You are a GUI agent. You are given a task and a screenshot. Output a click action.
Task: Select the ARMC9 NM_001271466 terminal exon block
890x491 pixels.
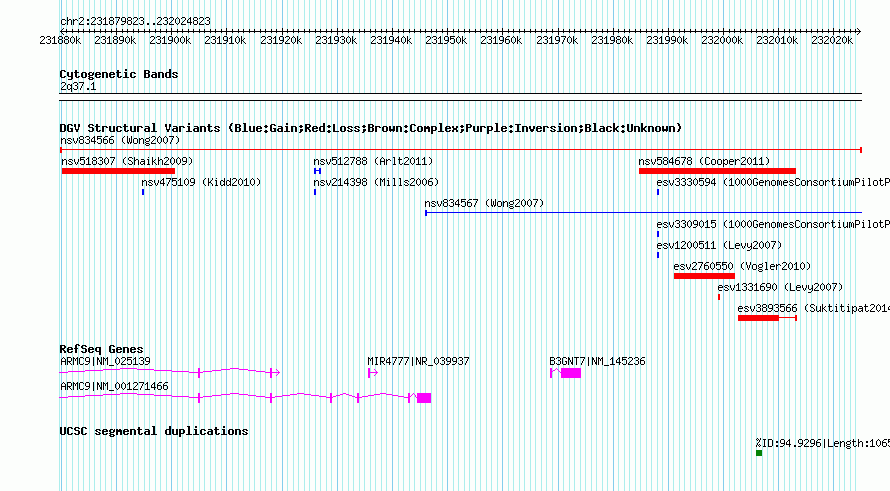tap(424, 398)
